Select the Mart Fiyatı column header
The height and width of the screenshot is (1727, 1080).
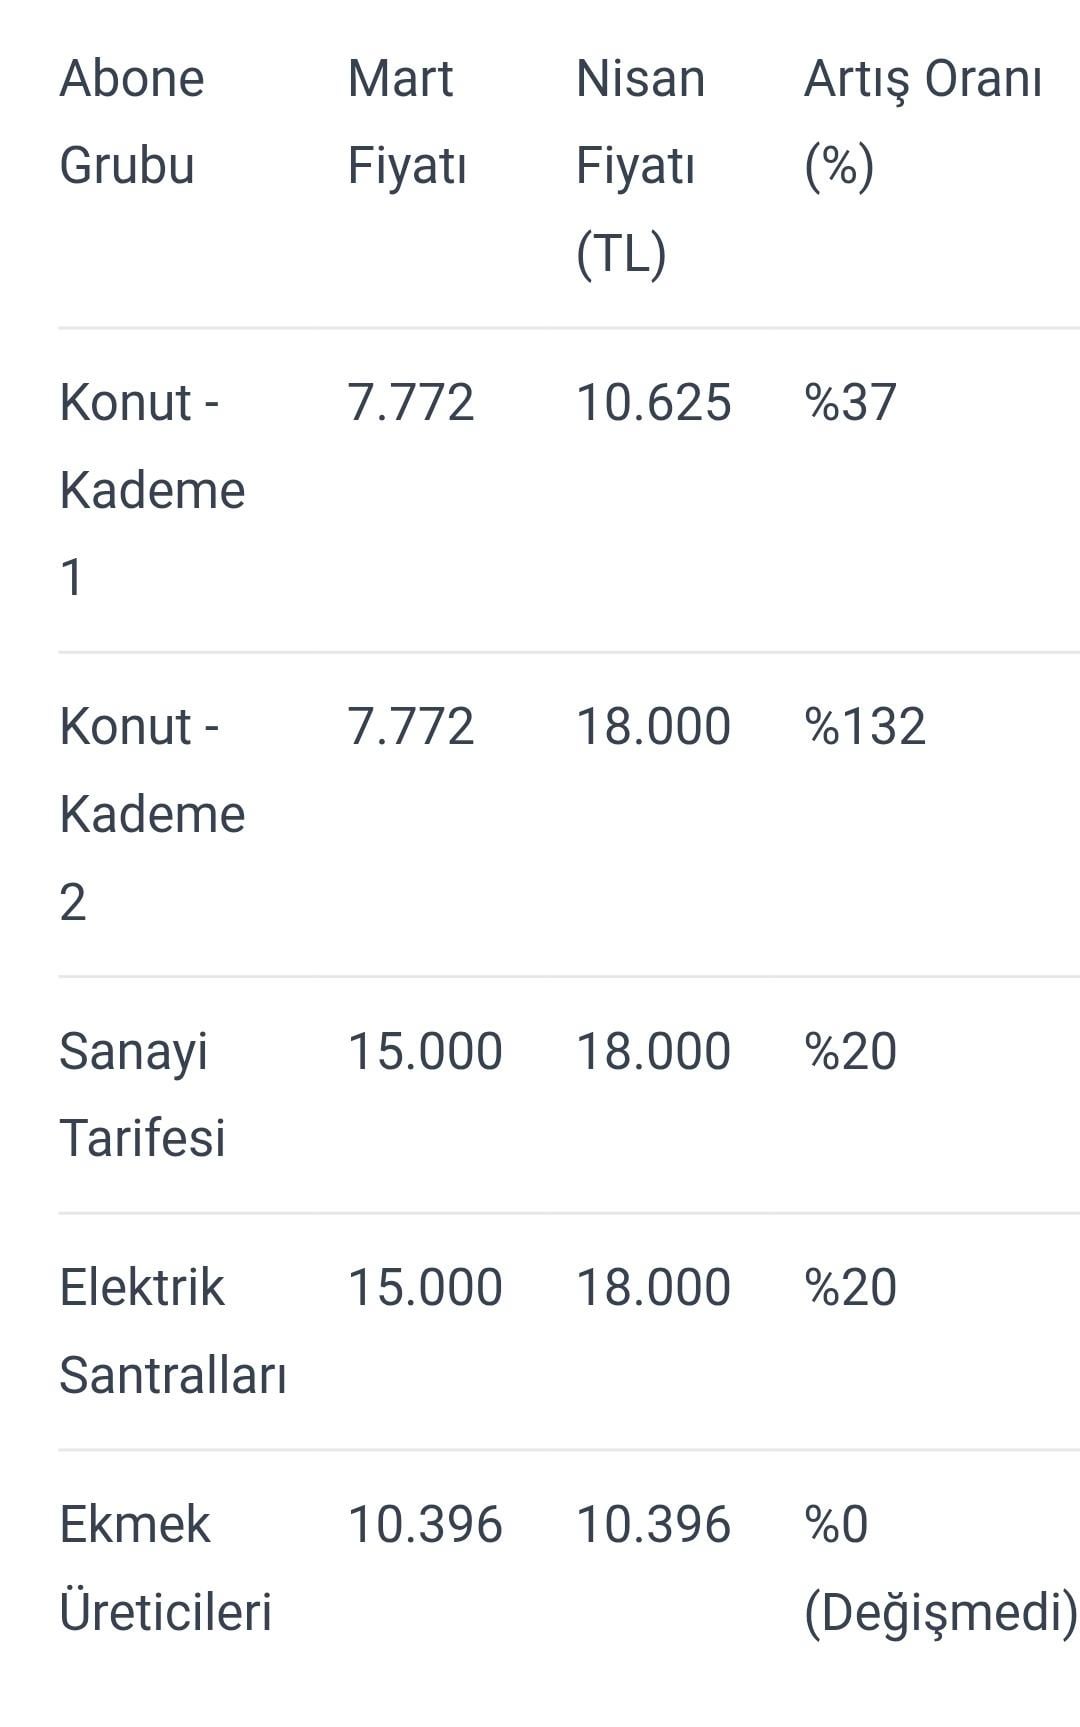pos(407,122)
